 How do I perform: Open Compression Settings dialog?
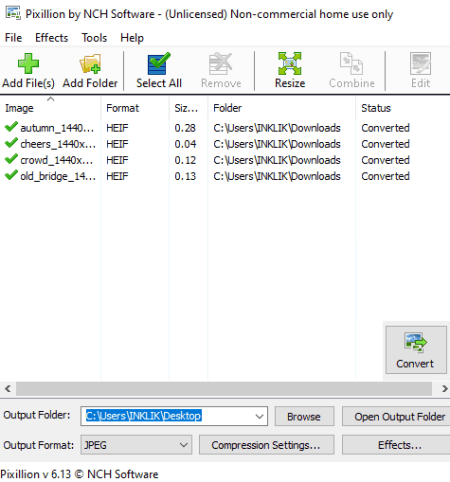pos(266,445)
